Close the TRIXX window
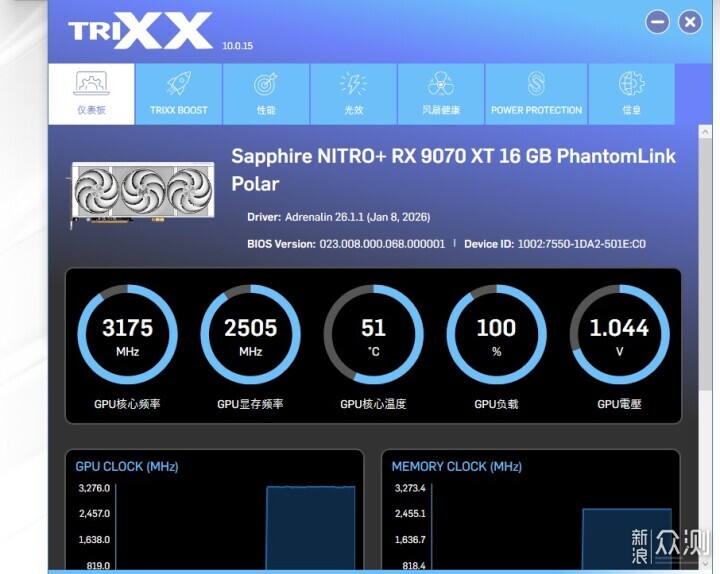This screenshot has width=720, height=574. tap(690, 22)
